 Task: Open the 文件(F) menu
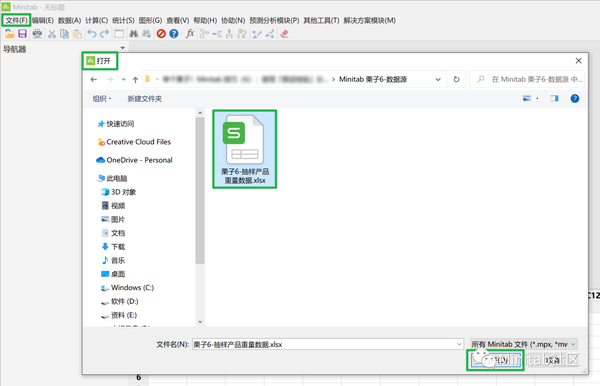point(16,20)
